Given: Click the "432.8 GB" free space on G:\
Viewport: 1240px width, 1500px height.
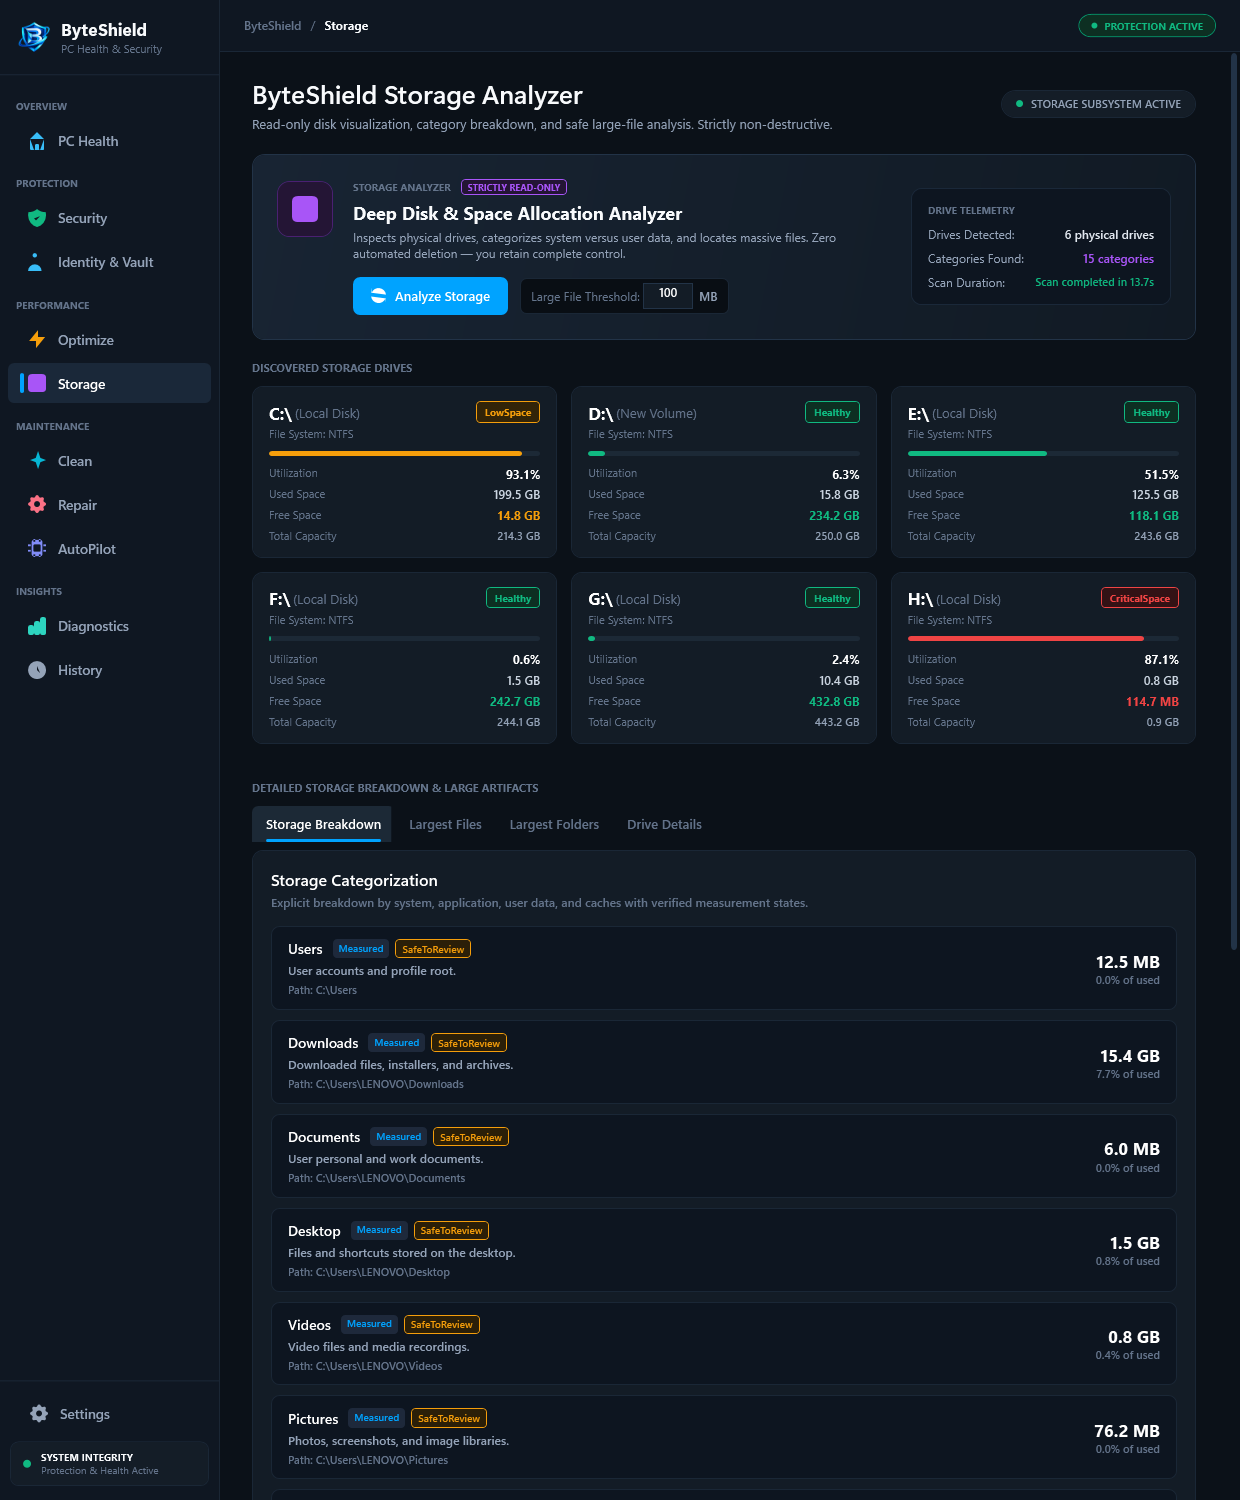Looking at the screenshot, I should tap(834, 702).
